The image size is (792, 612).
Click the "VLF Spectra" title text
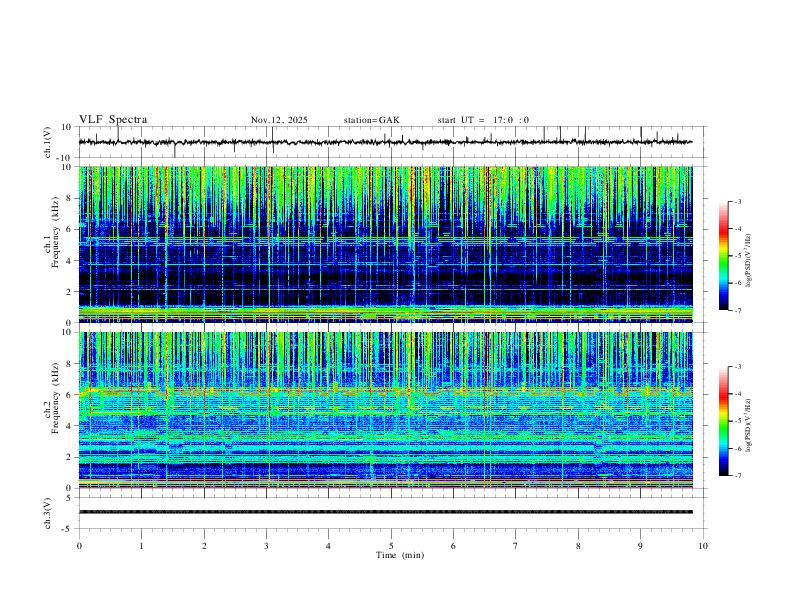point(113,120)
